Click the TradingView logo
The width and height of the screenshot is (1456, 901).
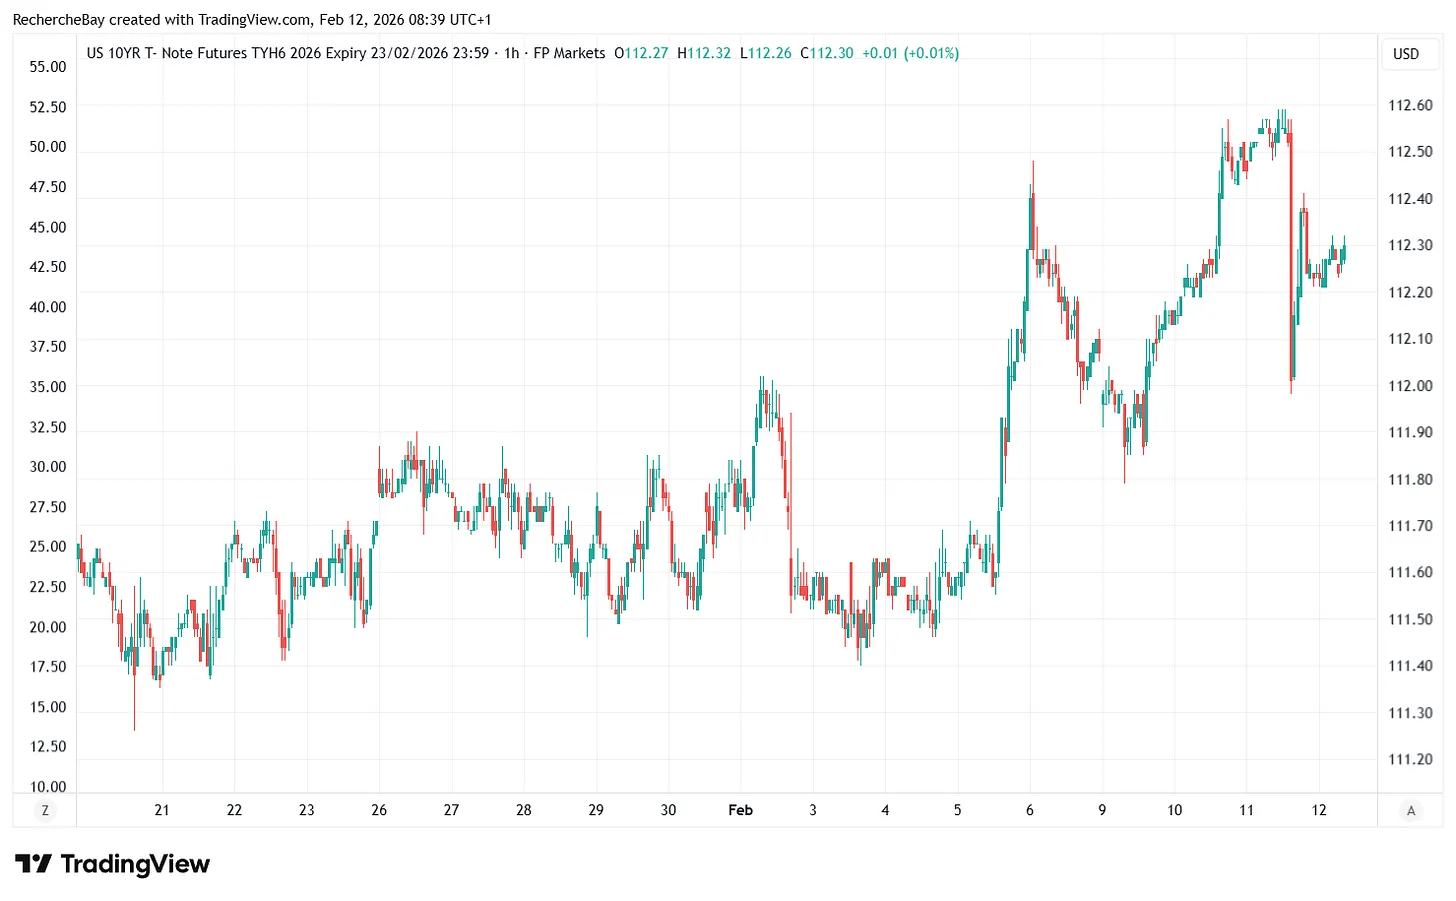112,864
